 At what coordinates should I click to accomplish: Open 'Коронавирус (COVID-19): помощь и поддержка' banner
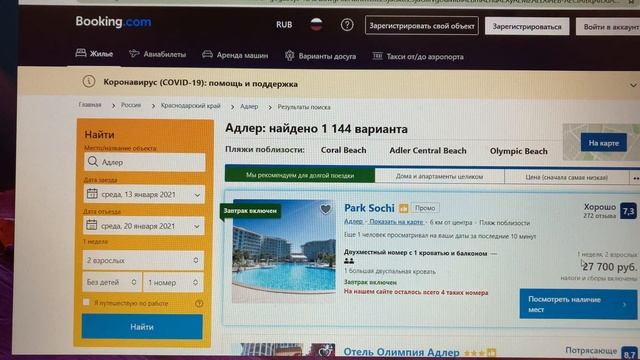tap(200, 83)
